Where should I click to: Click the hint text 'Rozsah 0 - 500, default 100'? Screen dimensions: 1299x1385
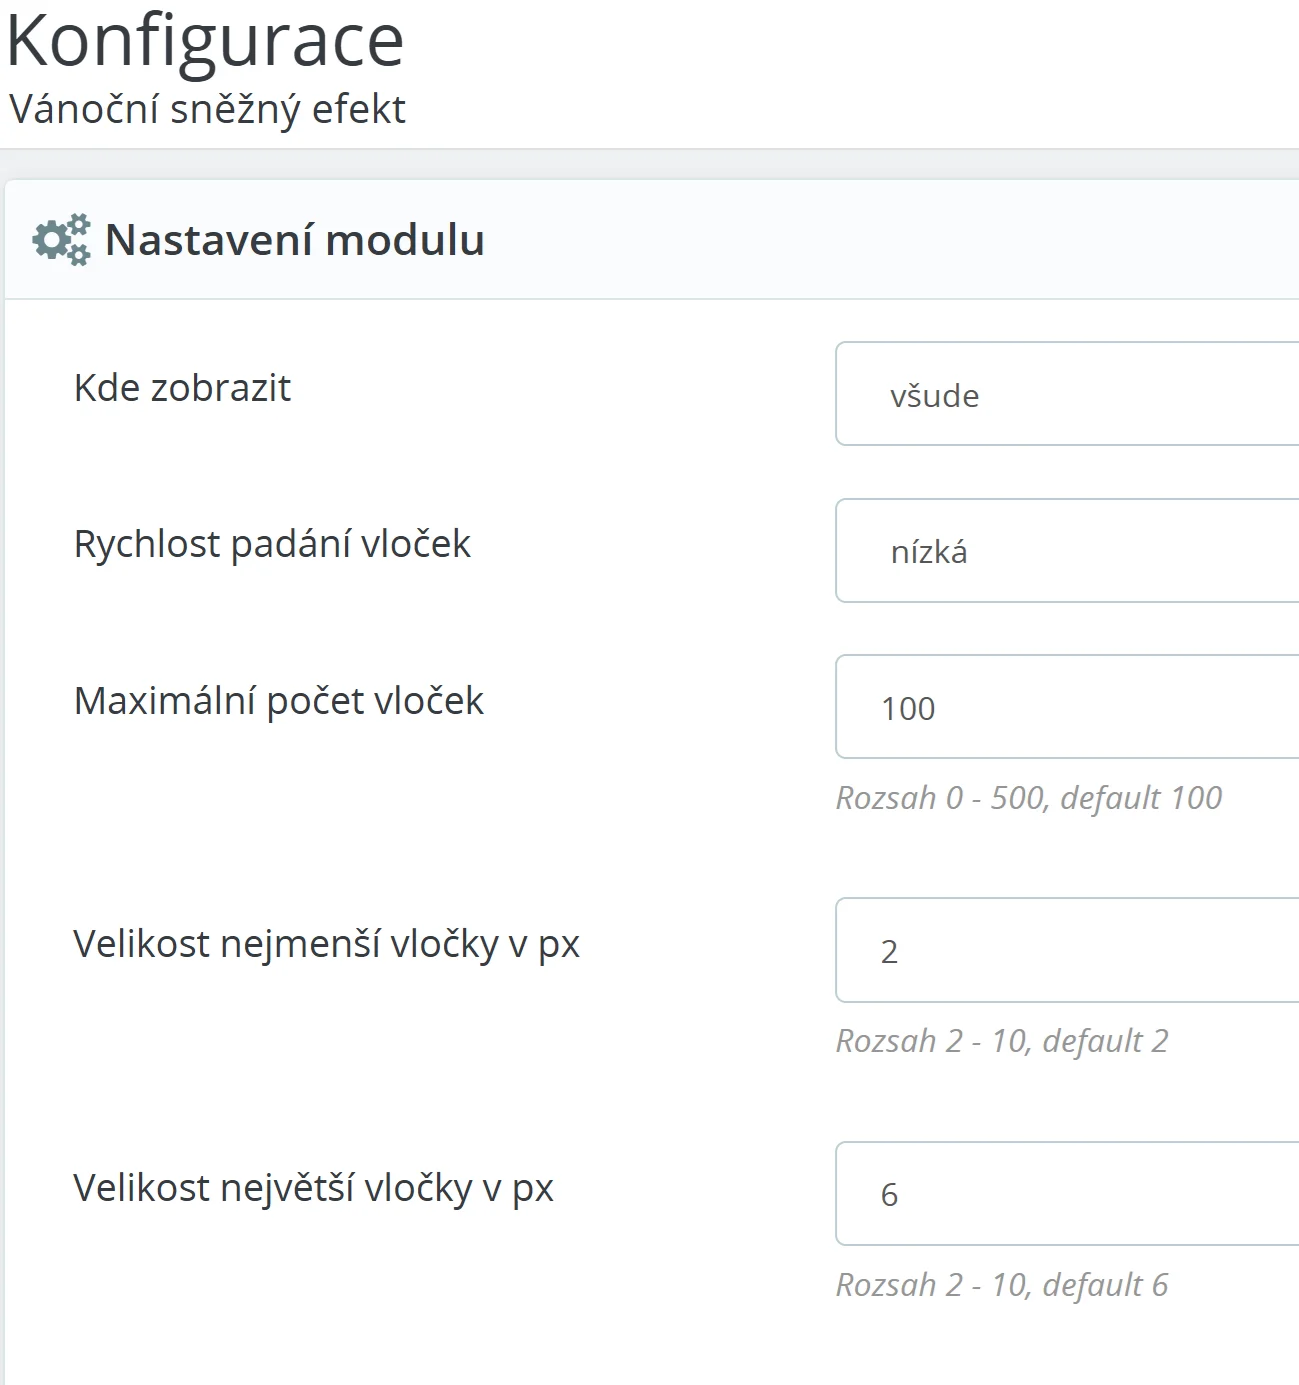pyautogui.click(x=1028, y=798)
